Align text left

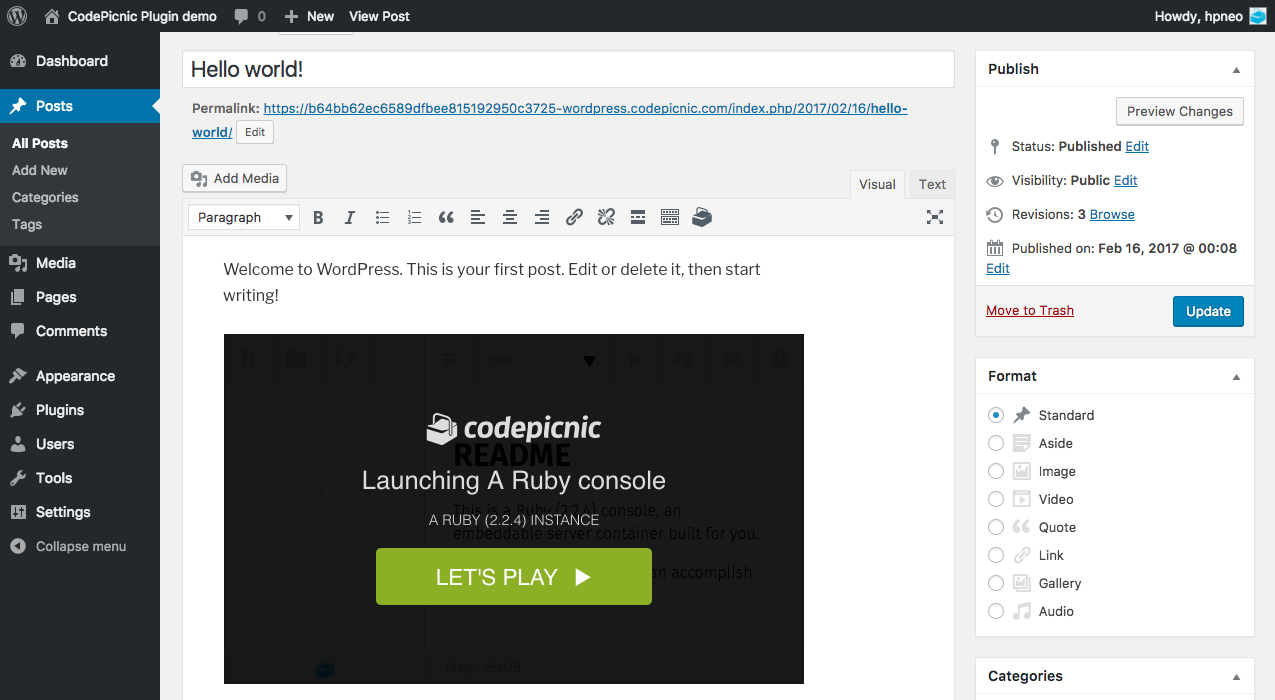[x=478, y=217]
